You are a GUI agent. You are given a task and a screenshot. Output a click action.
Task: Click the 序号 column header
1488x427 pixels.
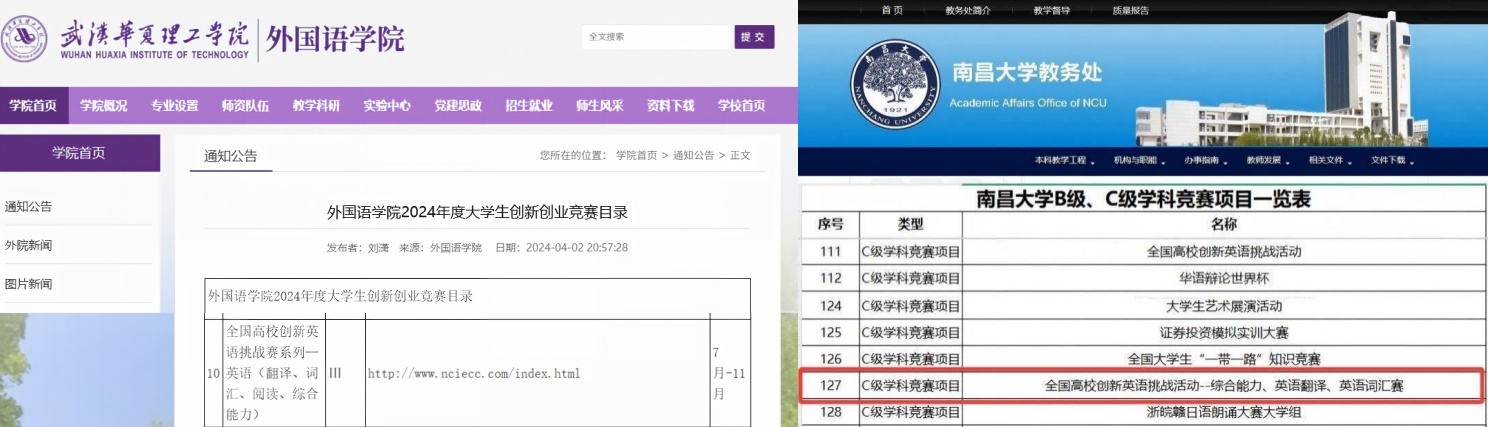click(x=830, y=224)
